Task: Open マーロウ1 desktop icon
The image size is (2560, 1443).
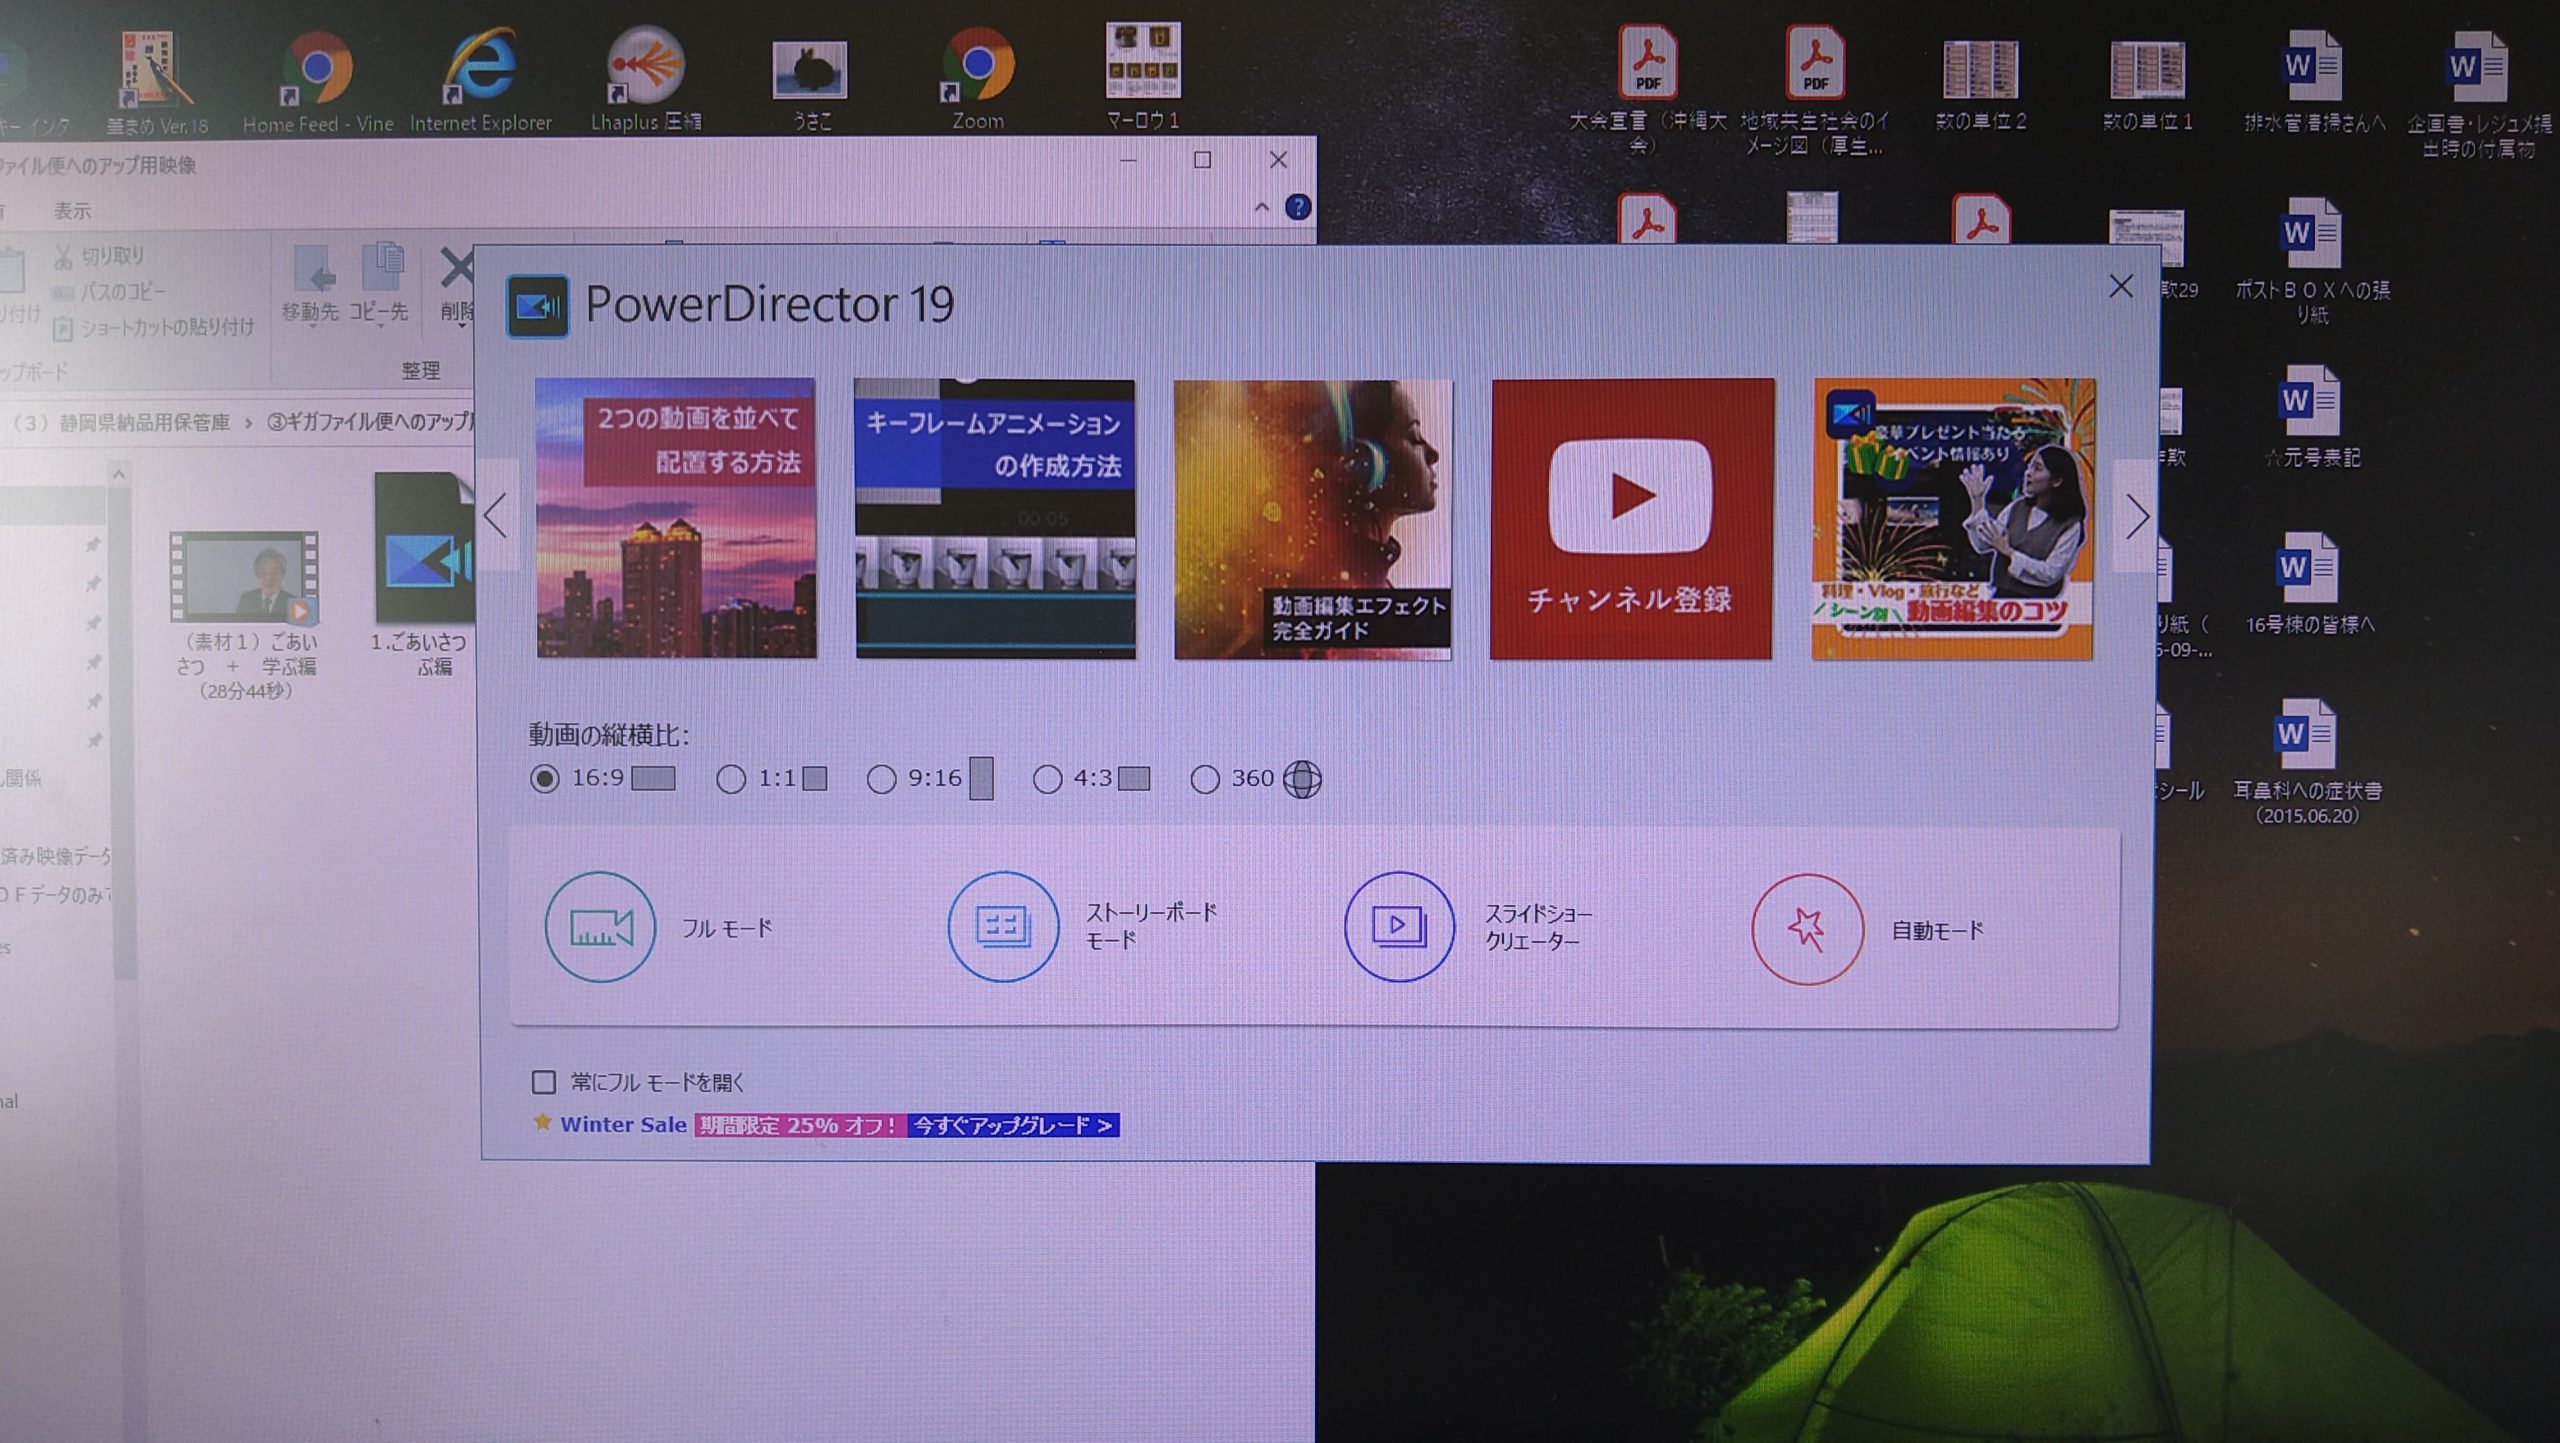Action: click(1143, 77)
